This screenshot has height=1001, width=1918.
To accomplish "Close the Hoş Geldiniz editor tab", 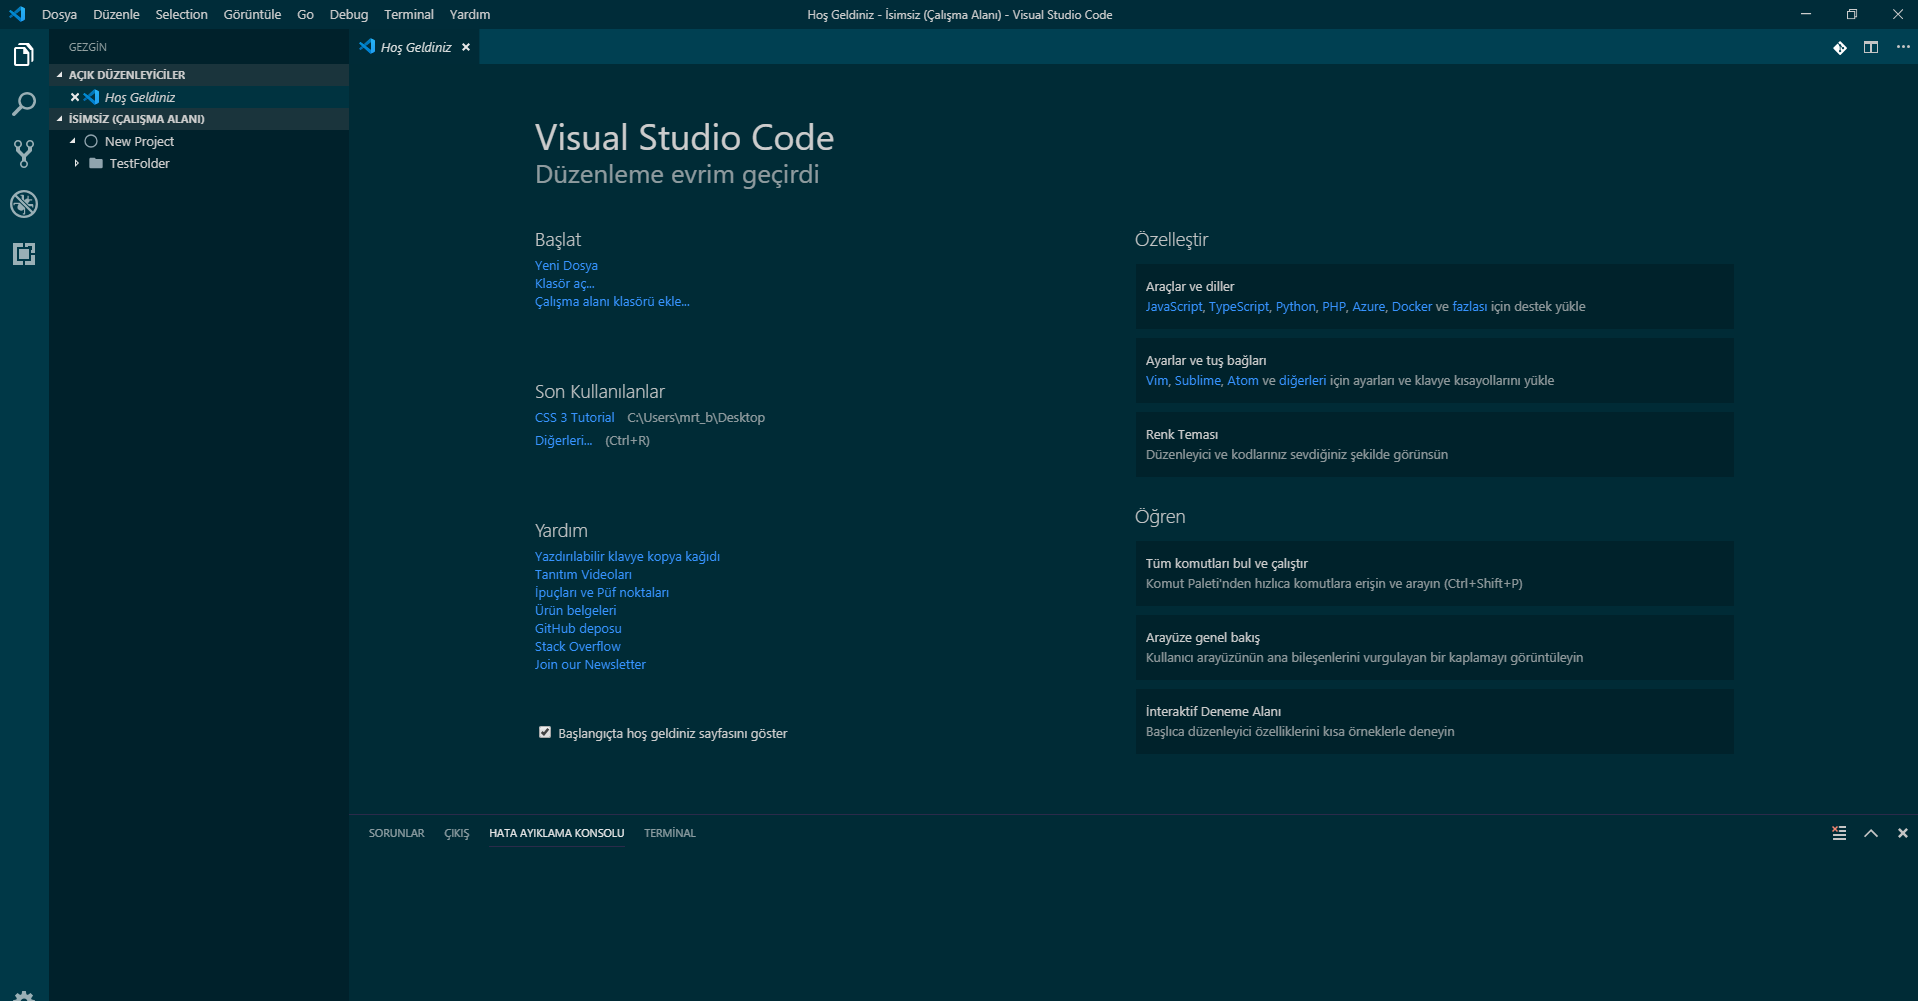I will pyautogui.click(x=466, y=46).
